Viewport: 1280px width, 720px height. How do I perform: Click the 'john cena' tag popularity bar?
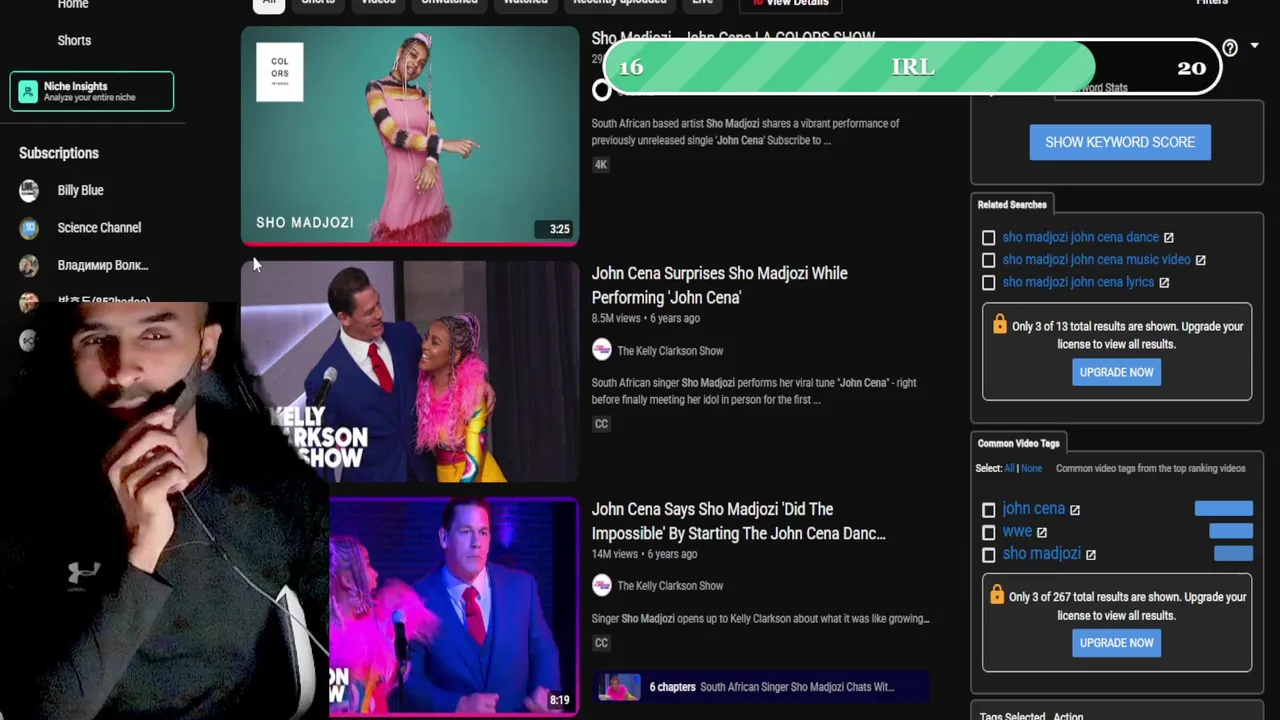1223,509
